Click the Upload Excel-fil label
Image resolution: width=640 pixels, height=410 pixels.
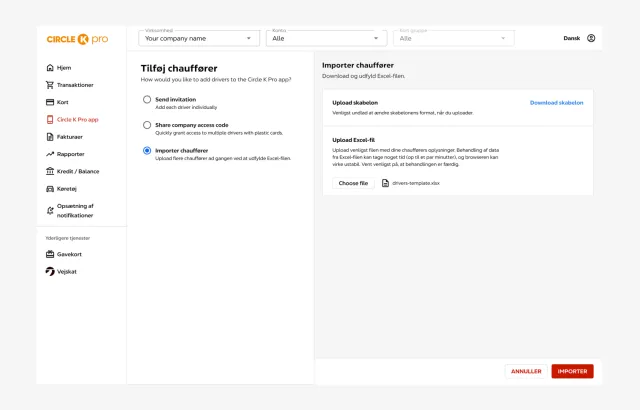point(353,140)
